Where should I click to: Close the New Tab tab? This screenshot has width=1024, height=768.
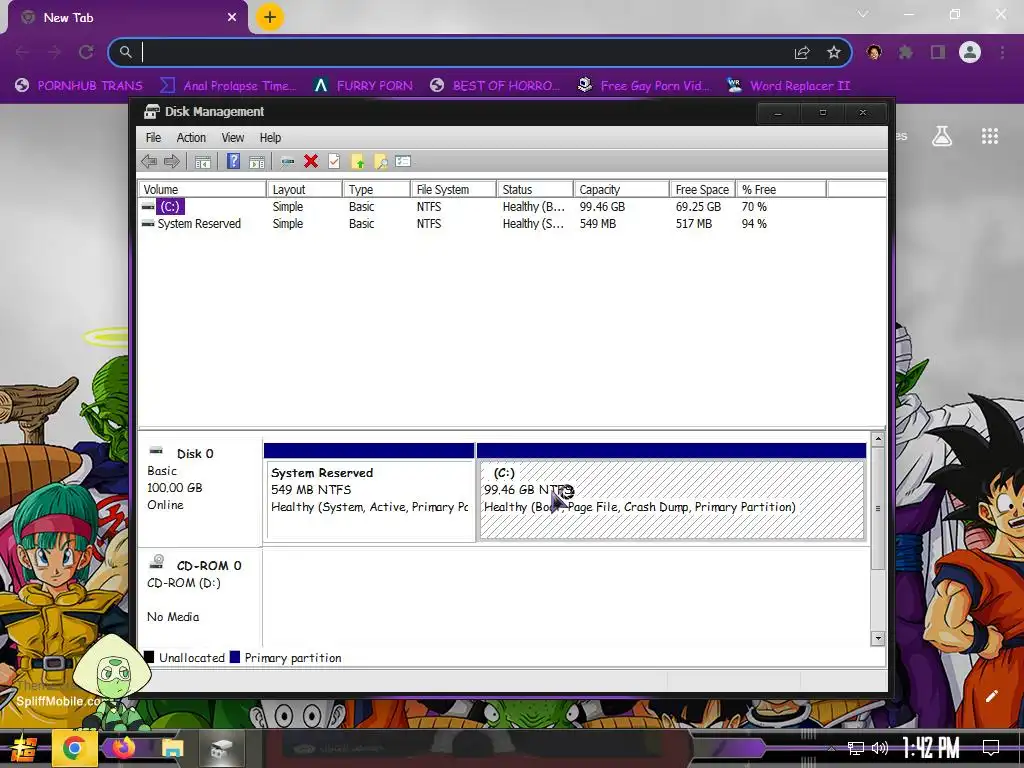click(x=232, y=18)
